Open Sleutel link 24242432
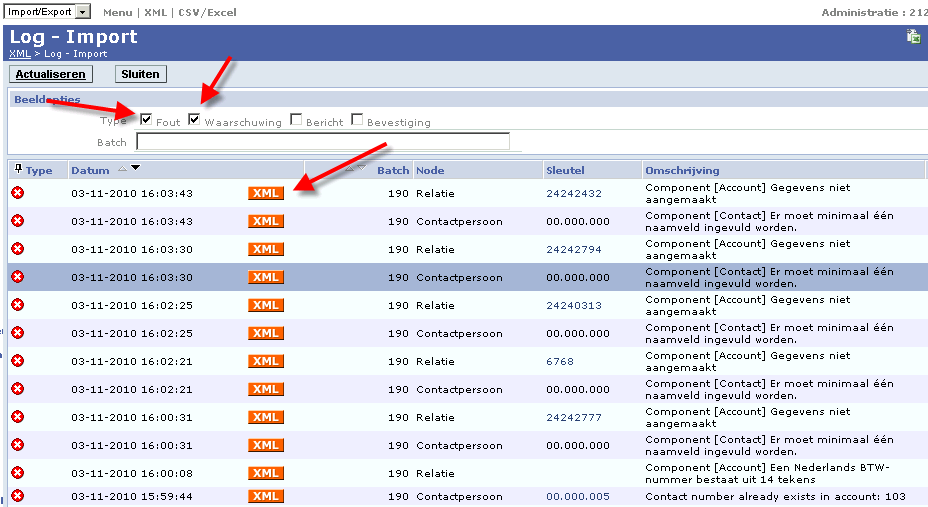This screenshot has width=928, height=507. (x=574, y=193)
